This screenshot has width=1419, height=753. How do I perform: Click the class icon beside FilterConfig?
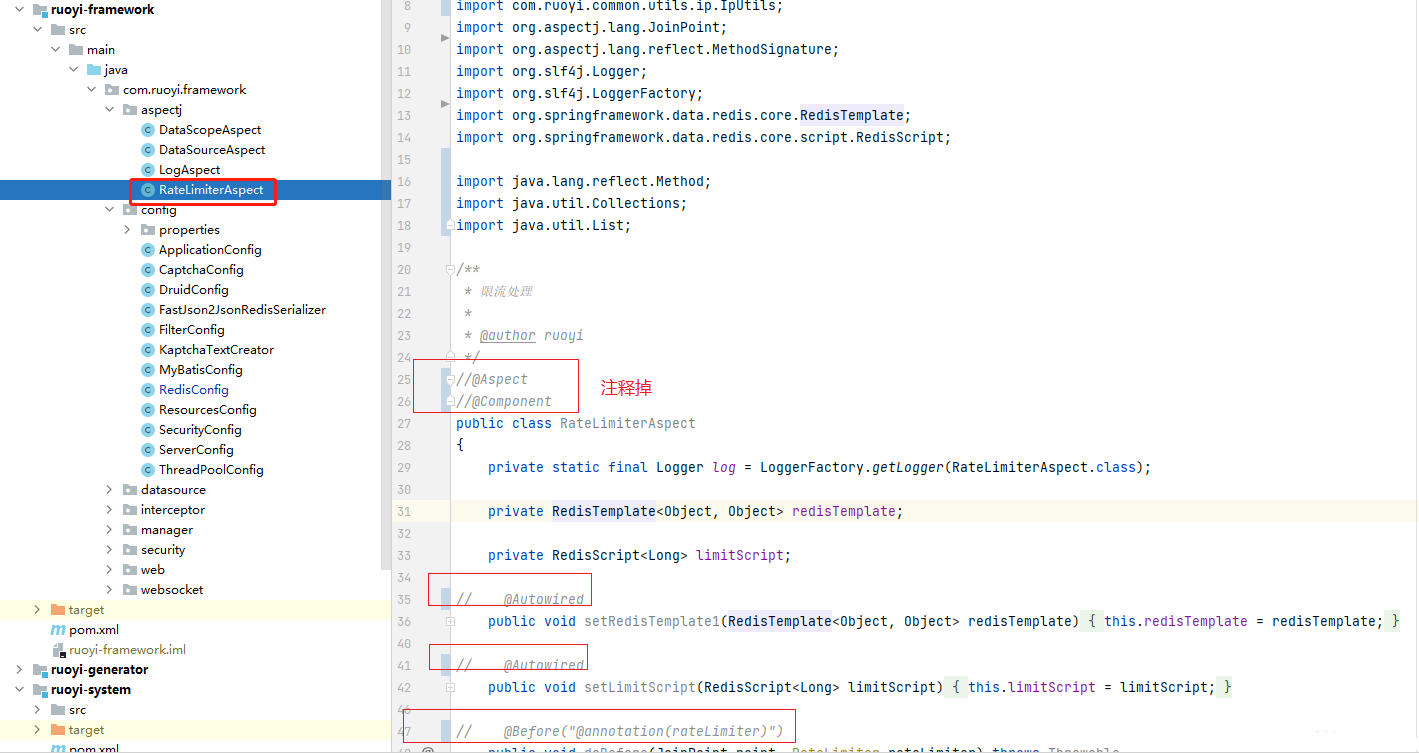[148, 330]
